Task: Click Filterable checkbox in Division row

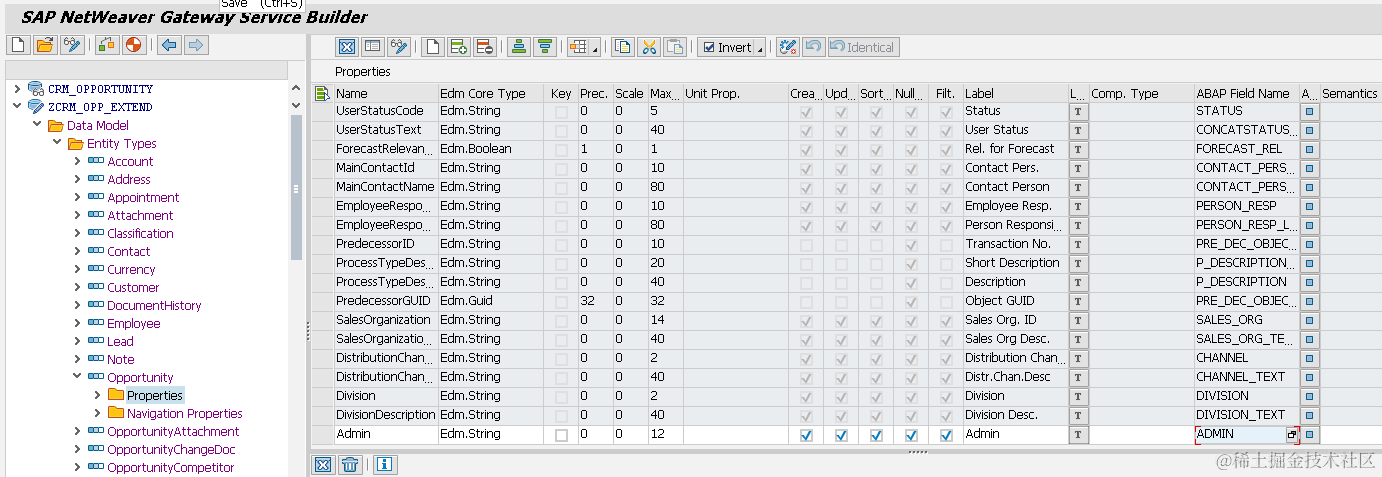Action: click(946, 396)
